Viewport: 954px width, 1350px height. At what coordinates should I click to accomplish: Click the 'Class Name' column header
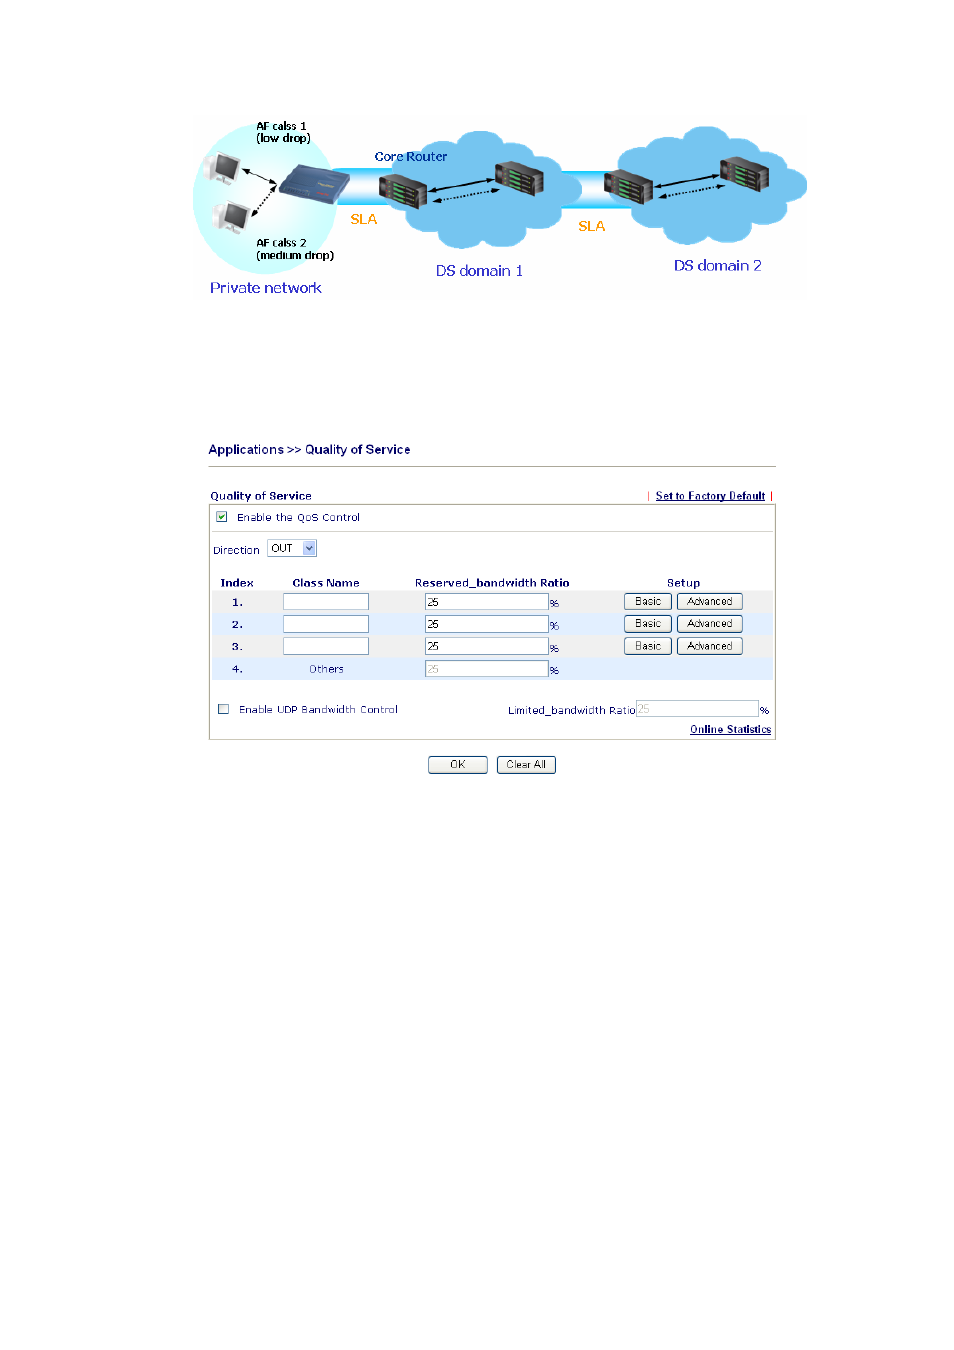pos(326,583)
